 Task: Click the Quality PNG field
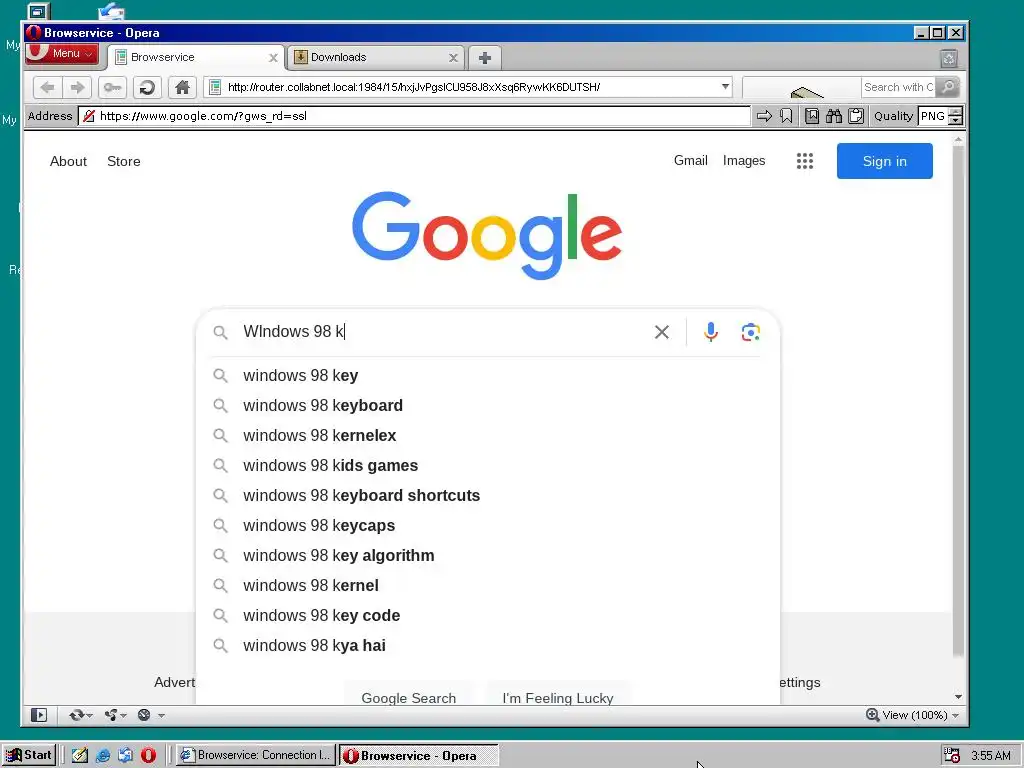click(933, 116)
